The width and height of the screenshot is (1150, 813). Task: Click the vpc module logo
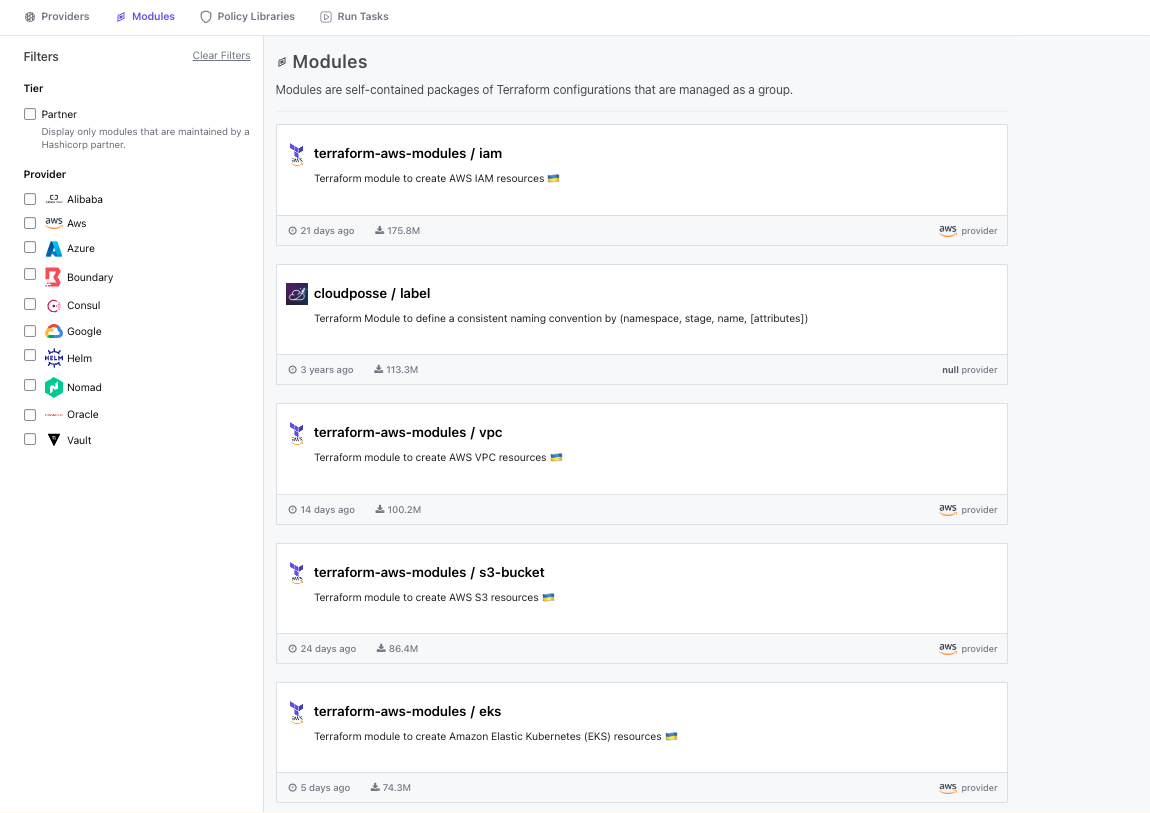click(297, 433)
